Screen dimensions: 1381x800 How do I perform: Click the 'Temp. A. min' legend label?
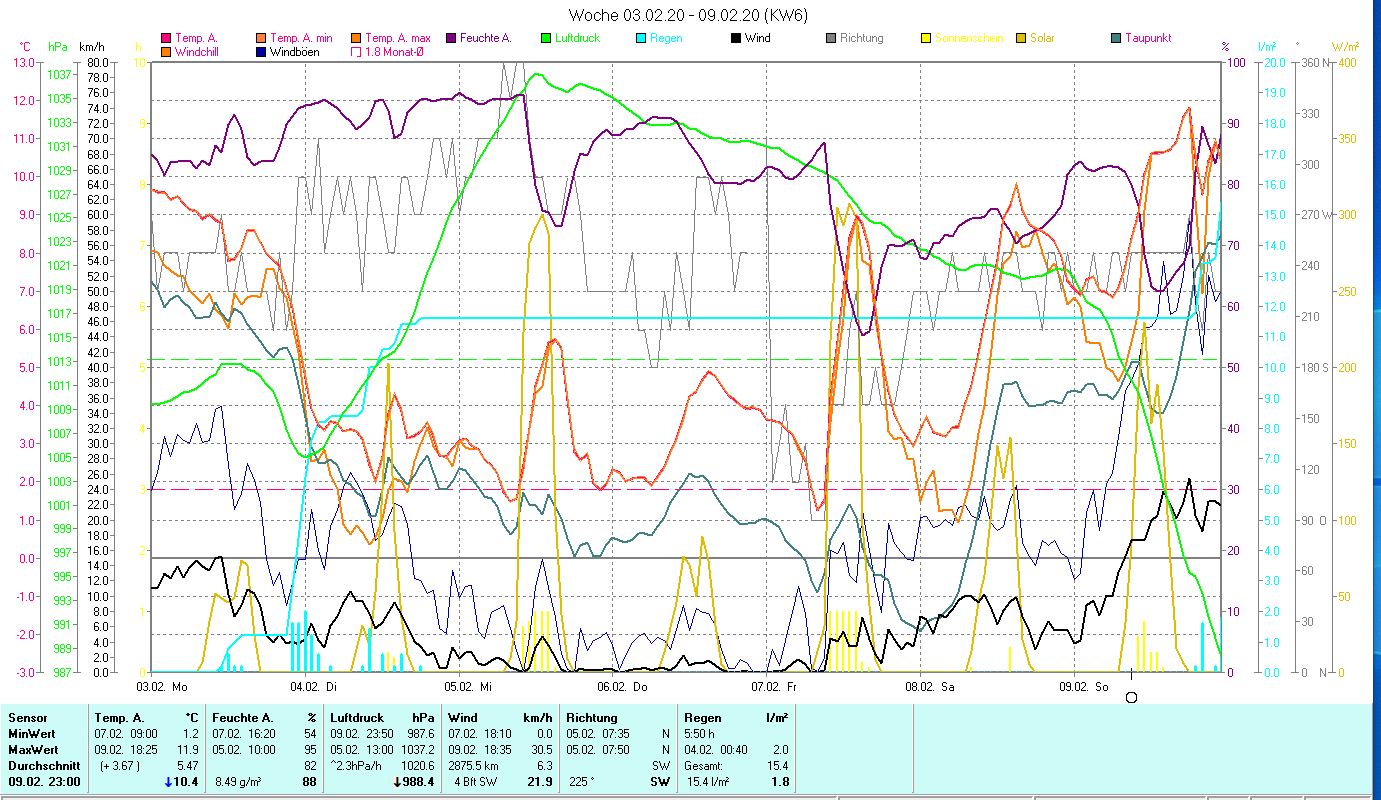tap(302, 38)
